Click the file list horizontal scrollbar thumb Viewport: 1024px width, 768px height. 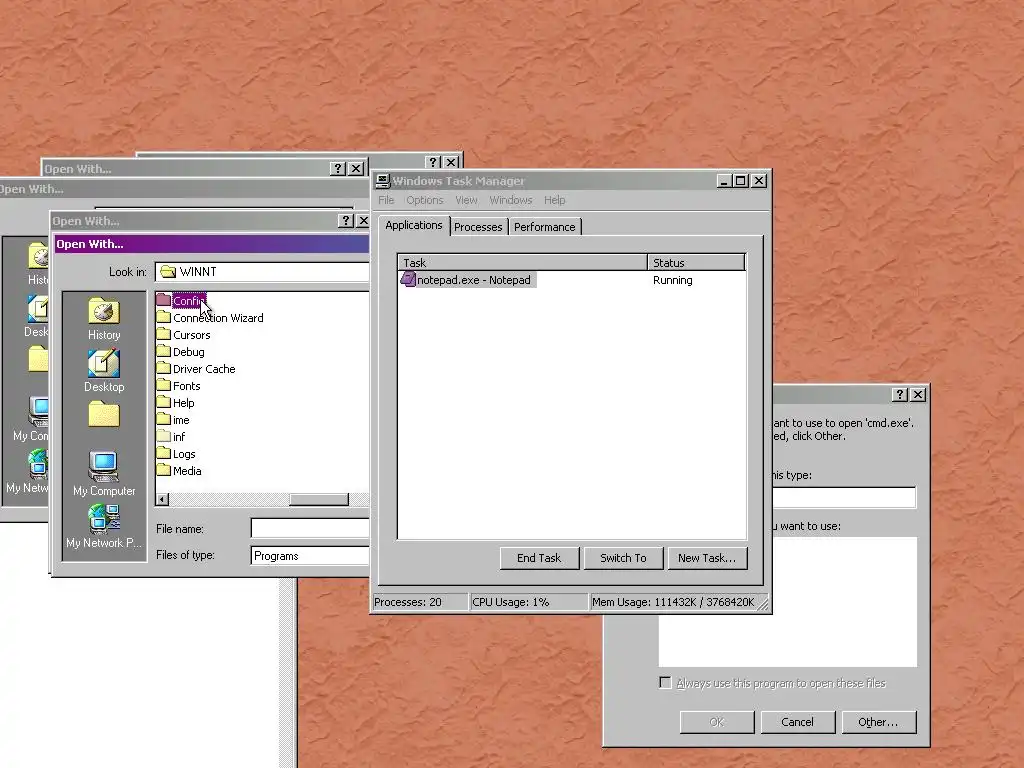[x=319, y=500]
